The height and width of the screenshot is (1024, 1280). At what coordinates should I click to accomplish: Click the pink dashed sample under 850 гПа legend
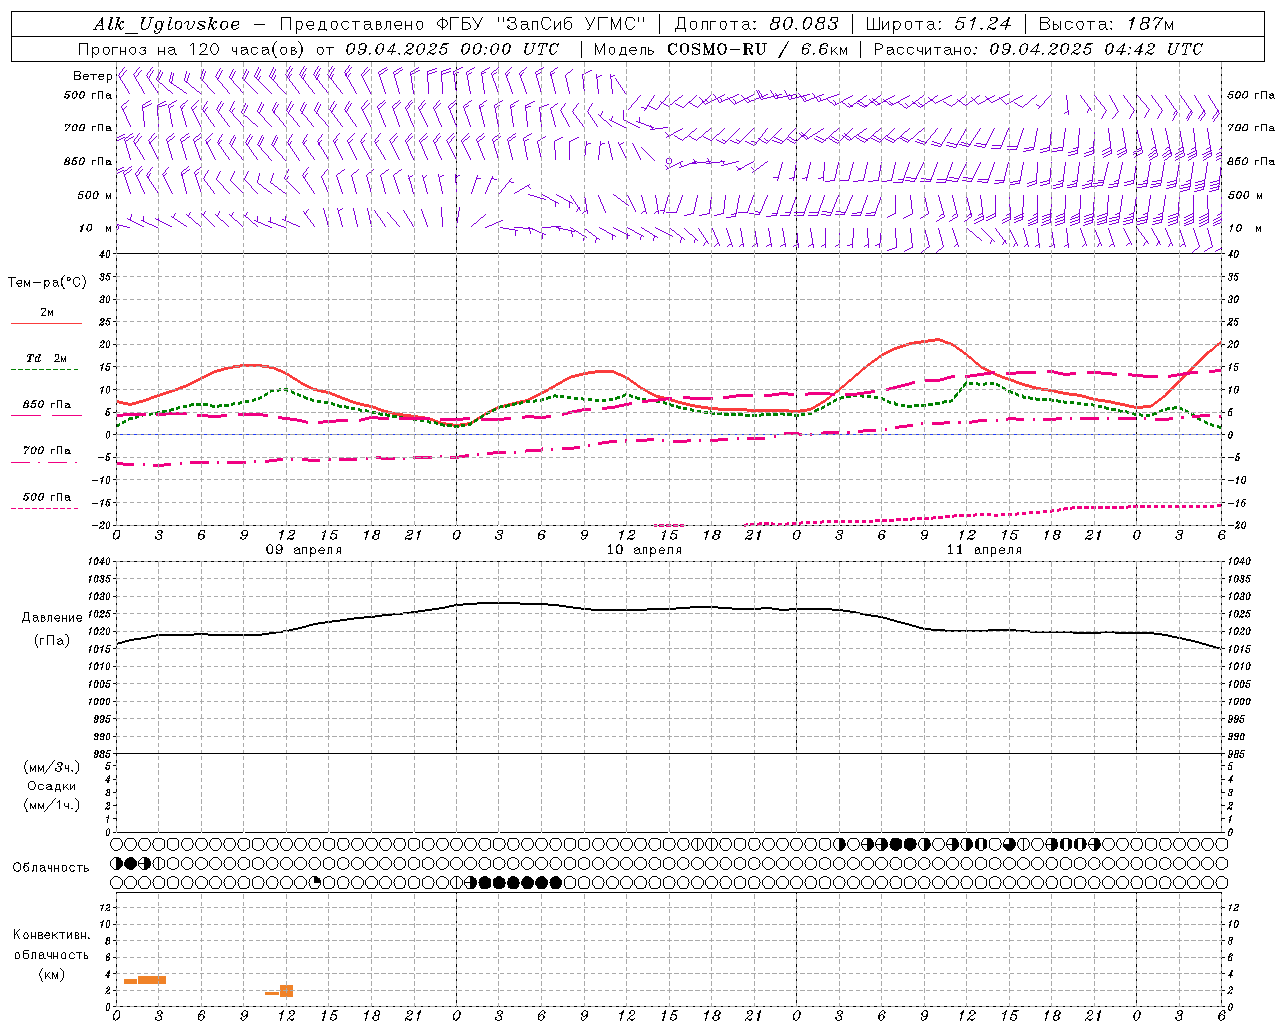pyautogui.click(x=46, y=415)
